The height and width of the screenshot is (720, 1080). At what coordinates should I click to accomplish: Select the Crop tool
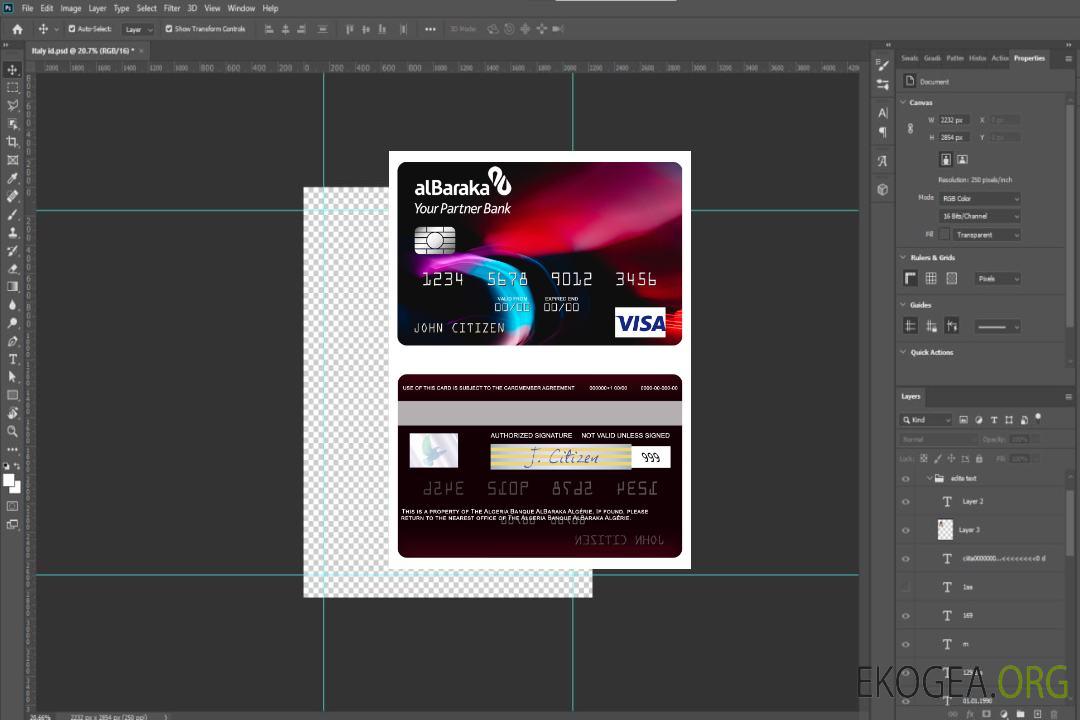click(x=12, y=142)
